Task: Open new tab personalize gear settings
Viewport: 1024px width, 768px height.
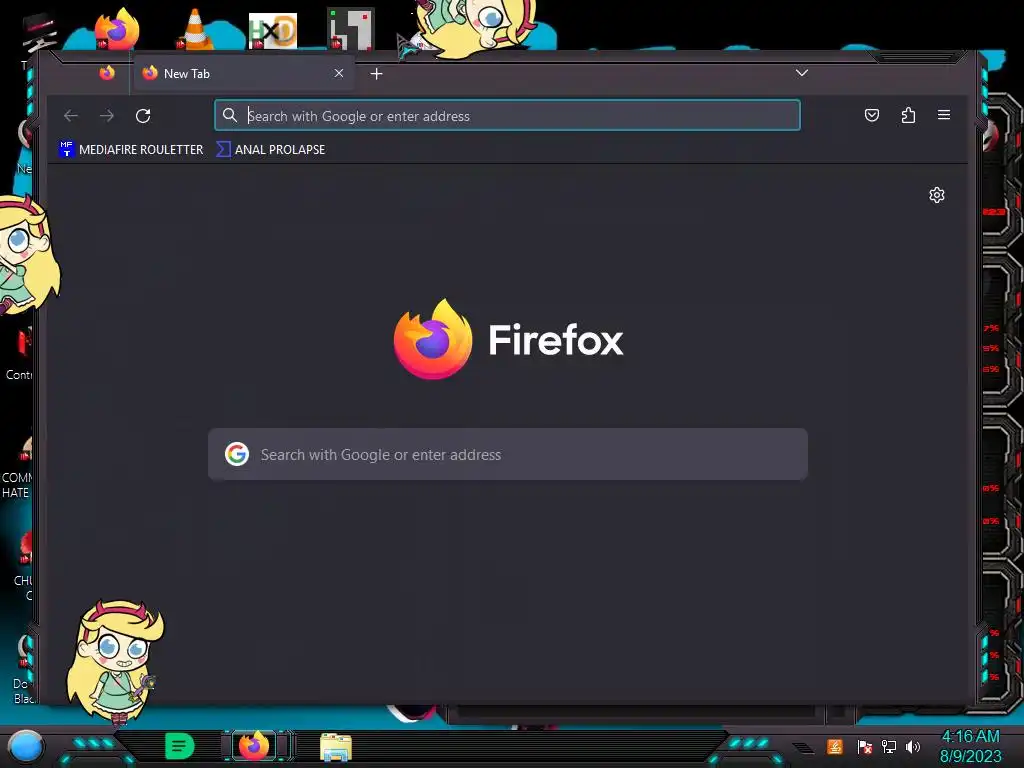Action: [937, 195]
